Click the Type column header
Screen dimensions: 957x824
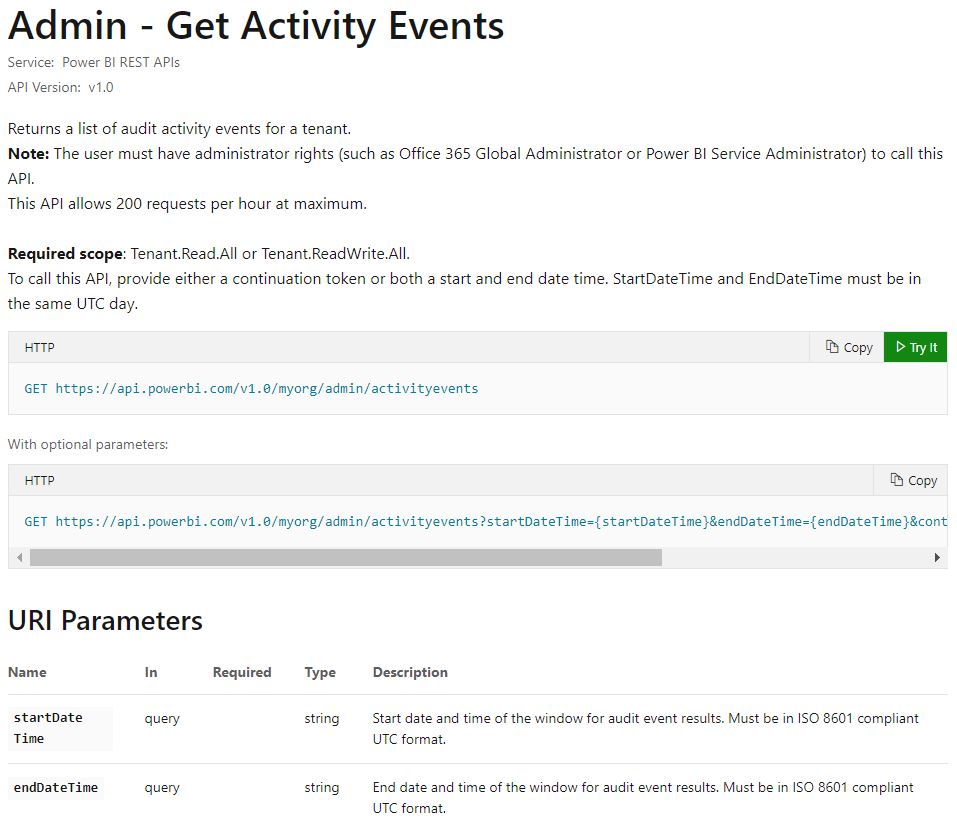[x=320, y=672]
